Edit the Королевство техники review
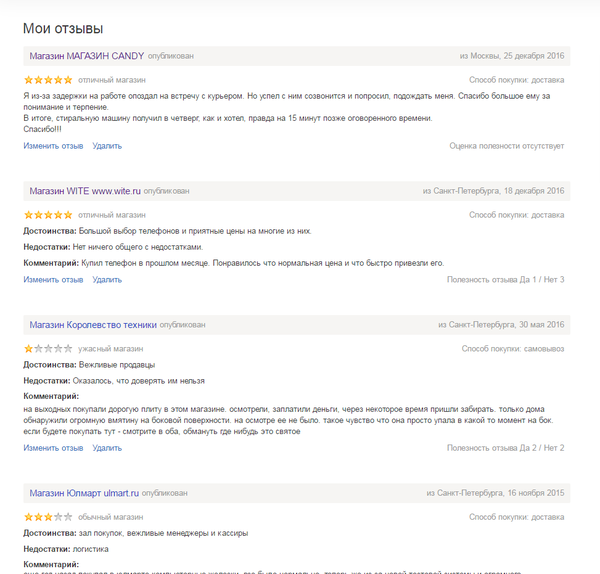Screen dimensions: 600x574 [x=53, y=448]
